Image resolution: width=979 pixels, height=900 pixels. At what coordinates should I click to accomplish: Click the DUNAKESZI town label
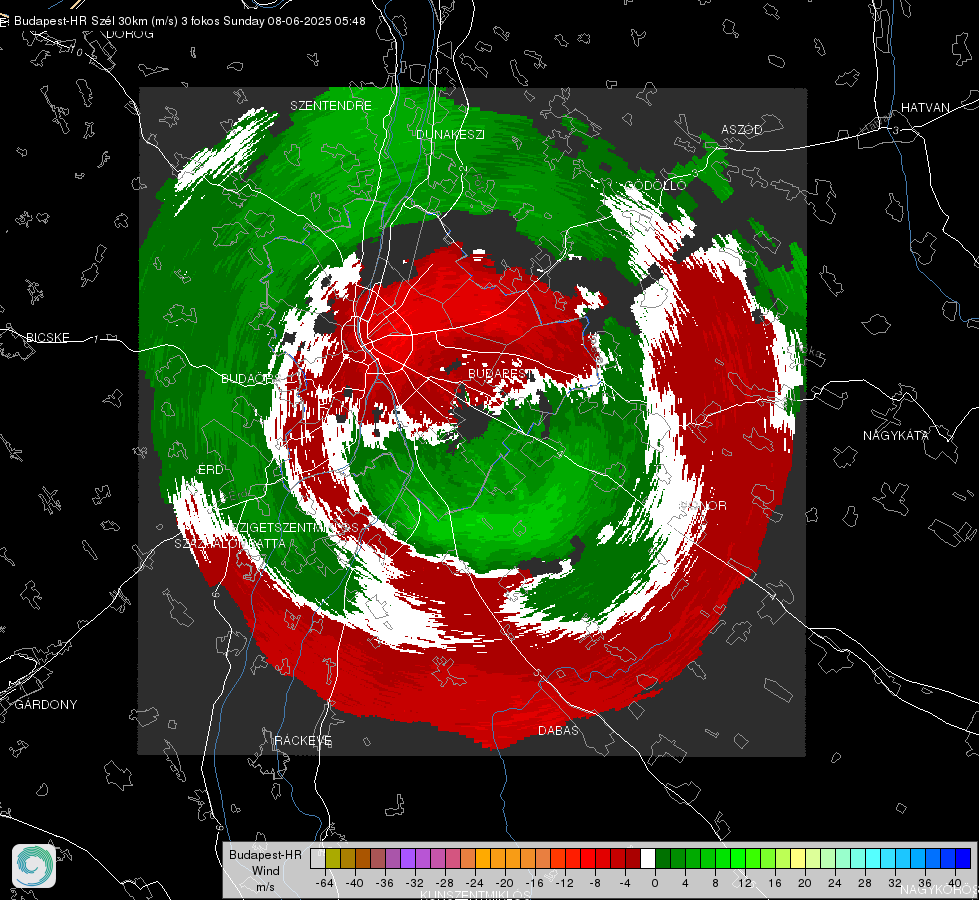click(x=450, y=135)
